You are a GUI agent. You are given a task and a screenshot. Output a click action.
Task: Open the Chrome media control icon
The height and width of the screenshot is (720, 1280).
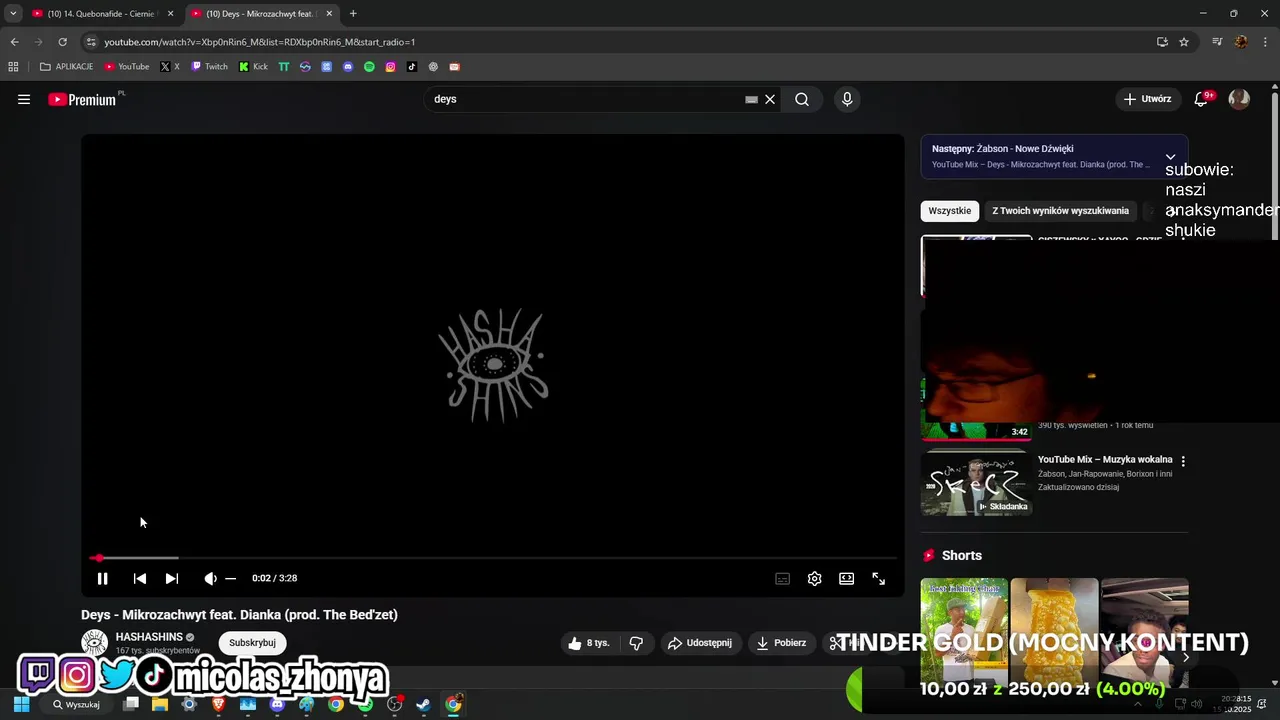click(1217, 42)
